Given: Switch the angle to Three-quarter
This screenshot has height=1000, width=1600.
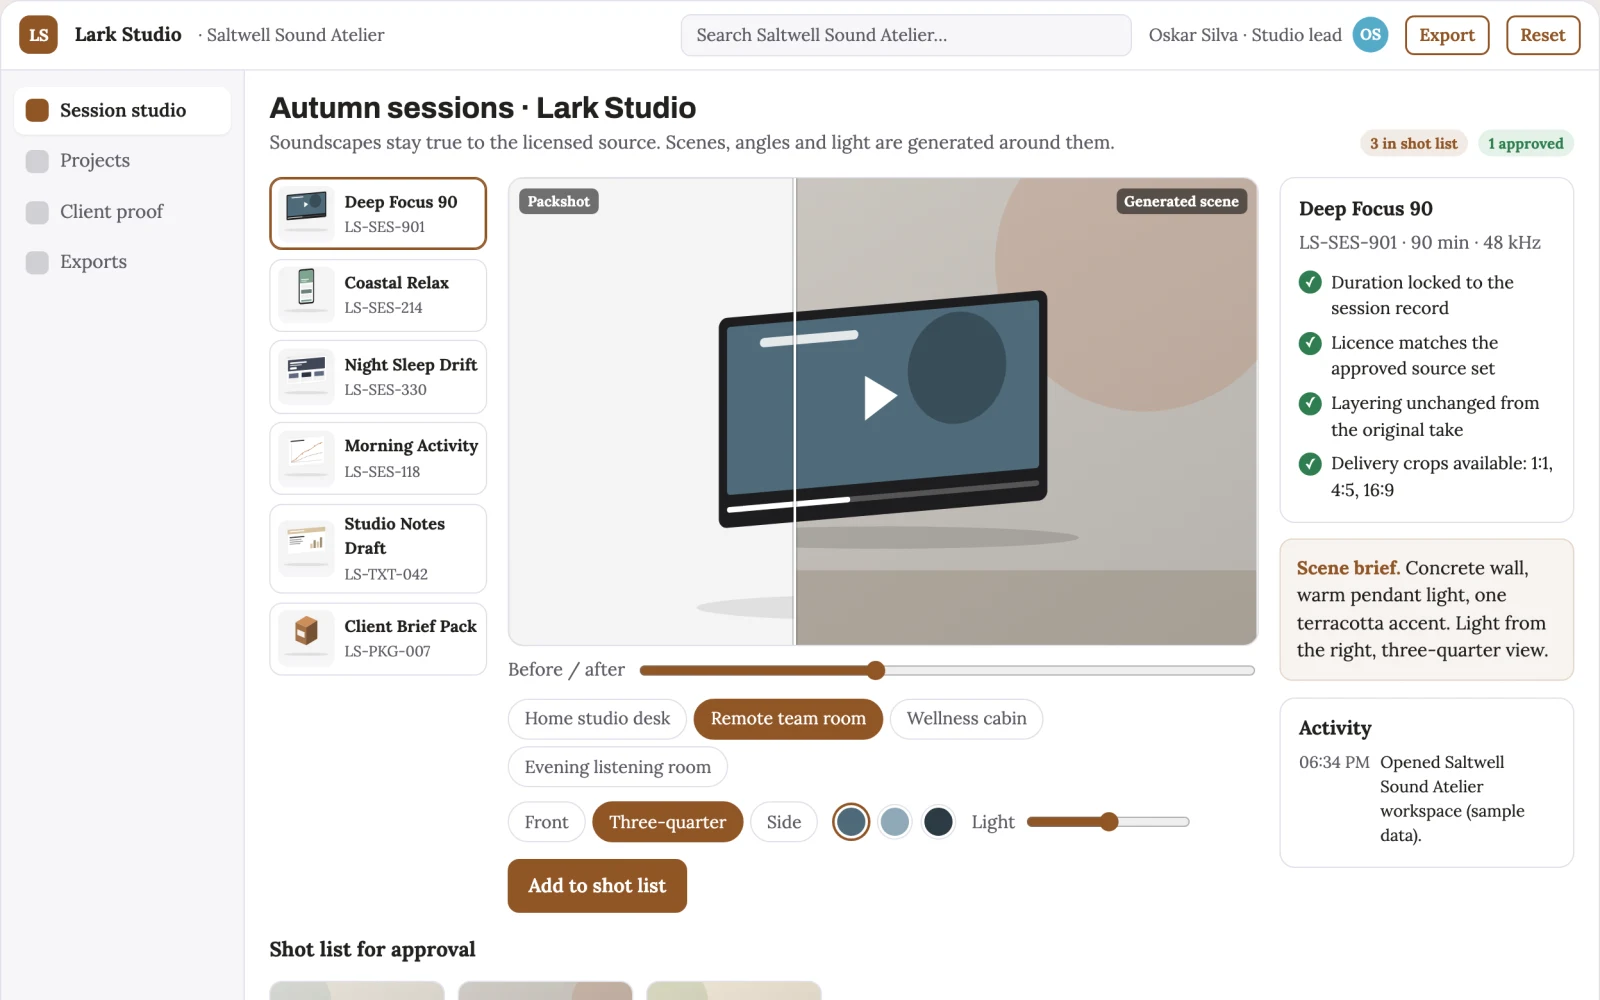Looking at the screenshot, I should (667, 822).
